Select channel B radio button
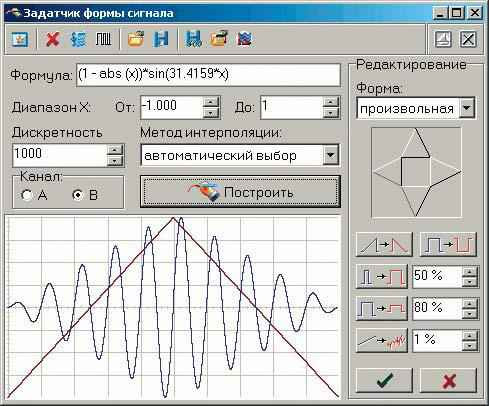The width and height of the screenshot is (489, 406). coord(78,195)
